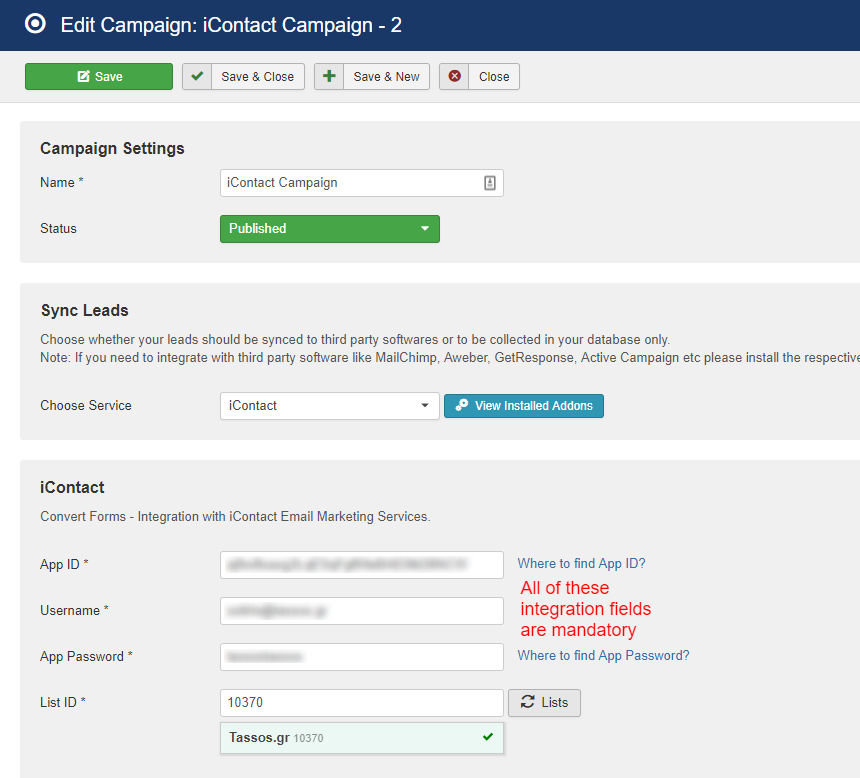860x778 pixels.
Task: Focus the Username input field
Action: point(361,611)
